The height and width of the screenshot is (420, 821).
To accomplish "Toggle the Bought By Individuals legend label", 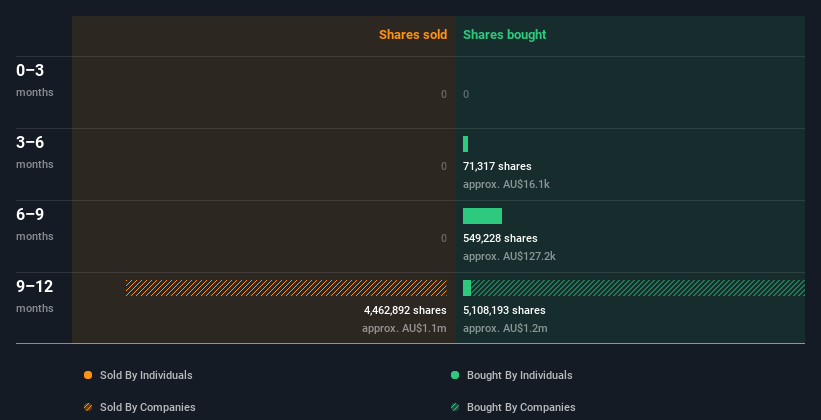I will coord(519,375).
